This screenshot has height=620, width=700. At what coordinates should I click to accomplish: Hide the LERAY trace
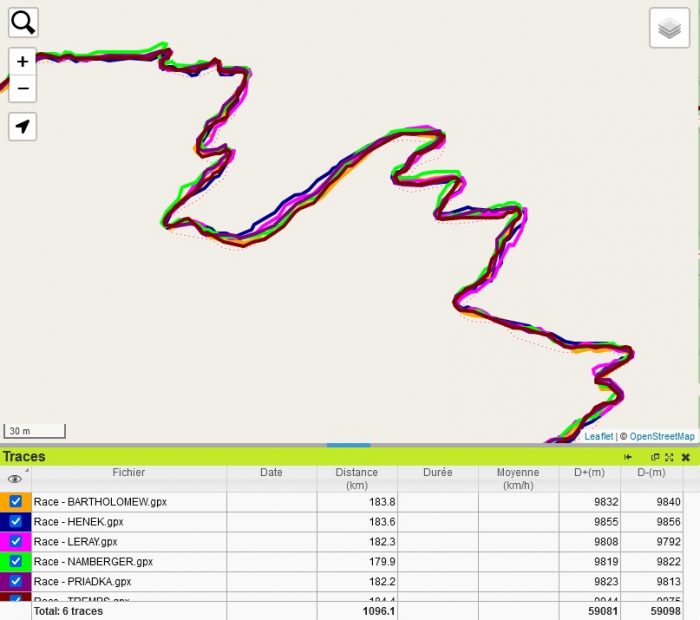16,541
